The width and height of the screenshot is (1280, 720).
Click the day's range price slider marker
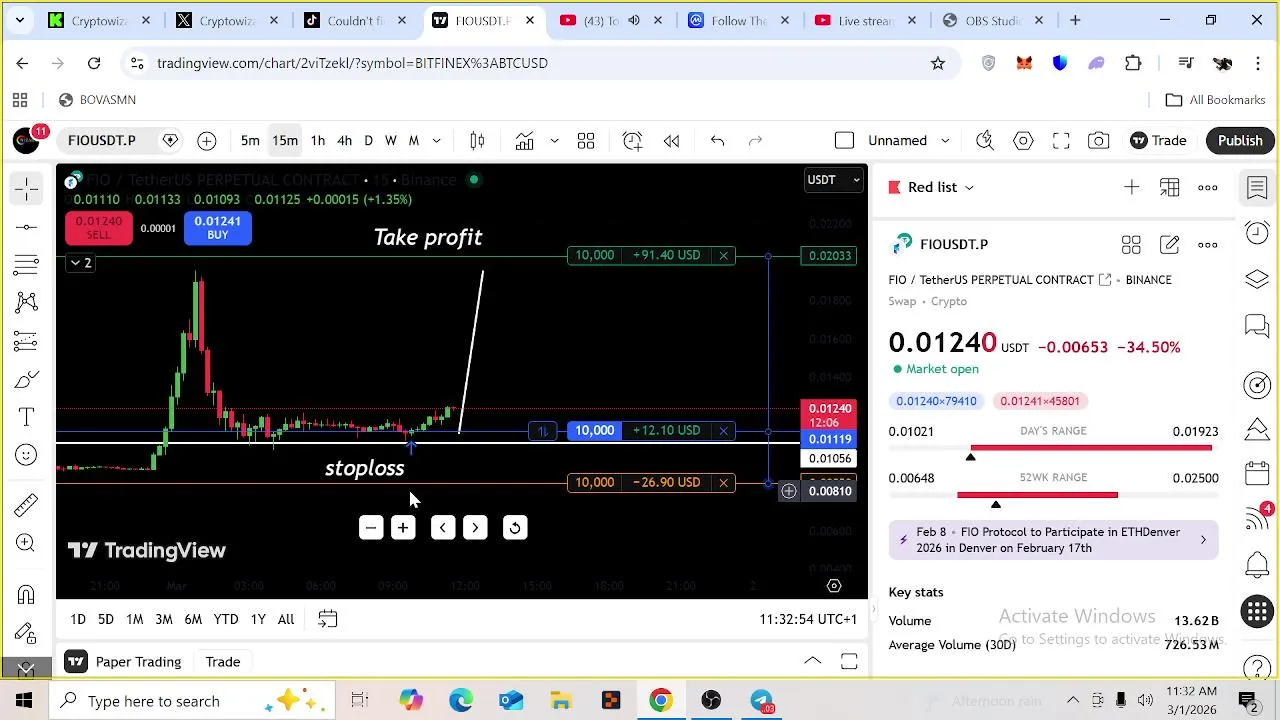pyautogui.click(x=970, y=457)
